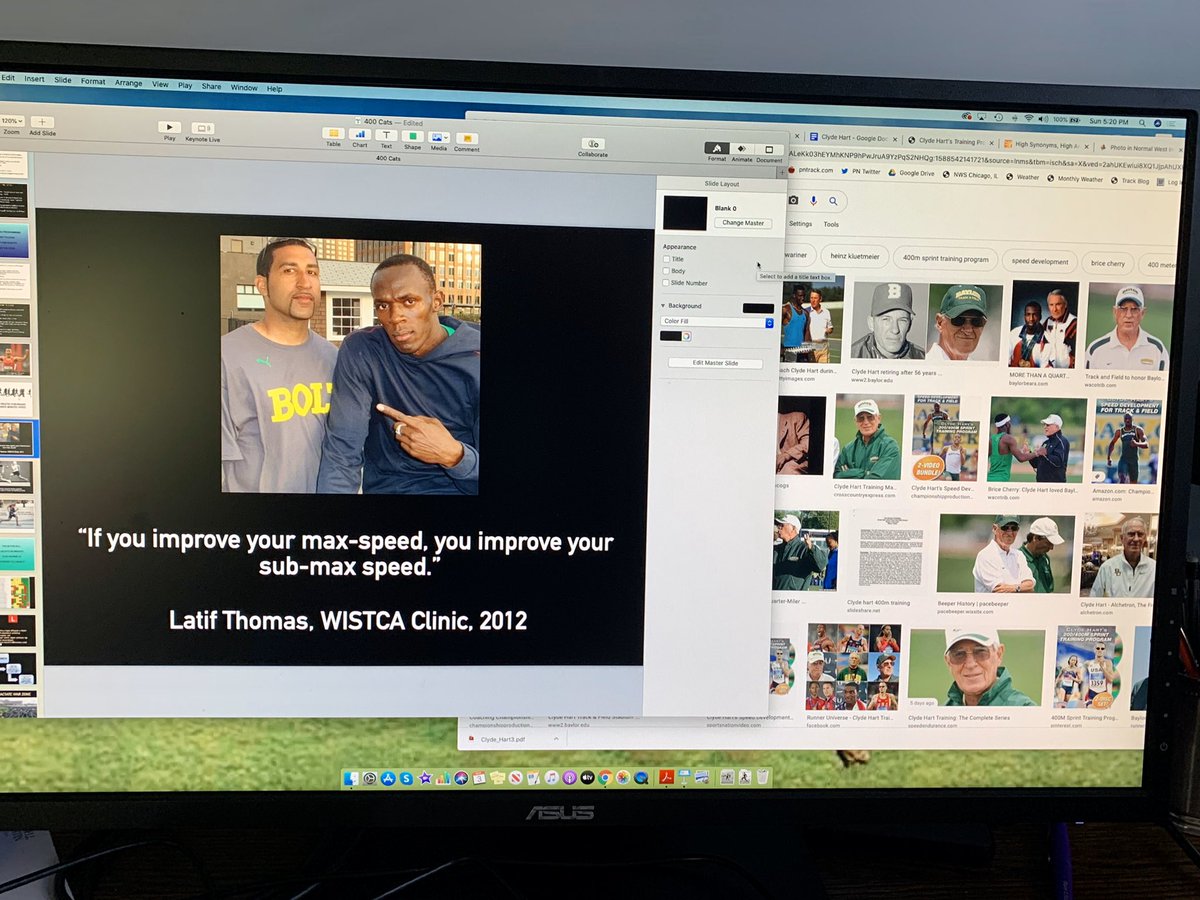
Task: Open the Color Fill dropdown
Action: click(717, 322)
